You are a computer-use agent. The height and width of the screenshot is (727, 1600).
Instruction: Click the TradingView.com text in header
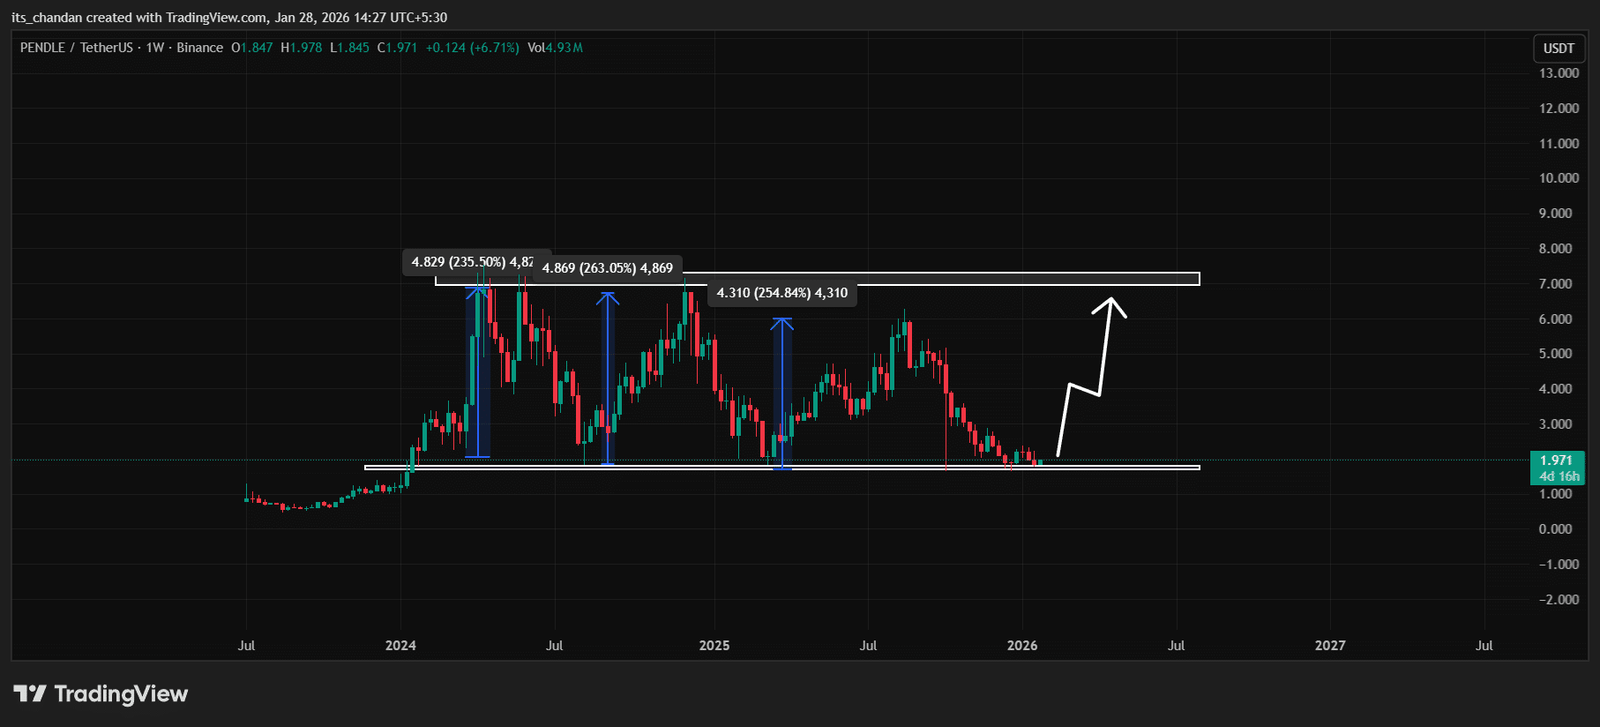point(215,18)
